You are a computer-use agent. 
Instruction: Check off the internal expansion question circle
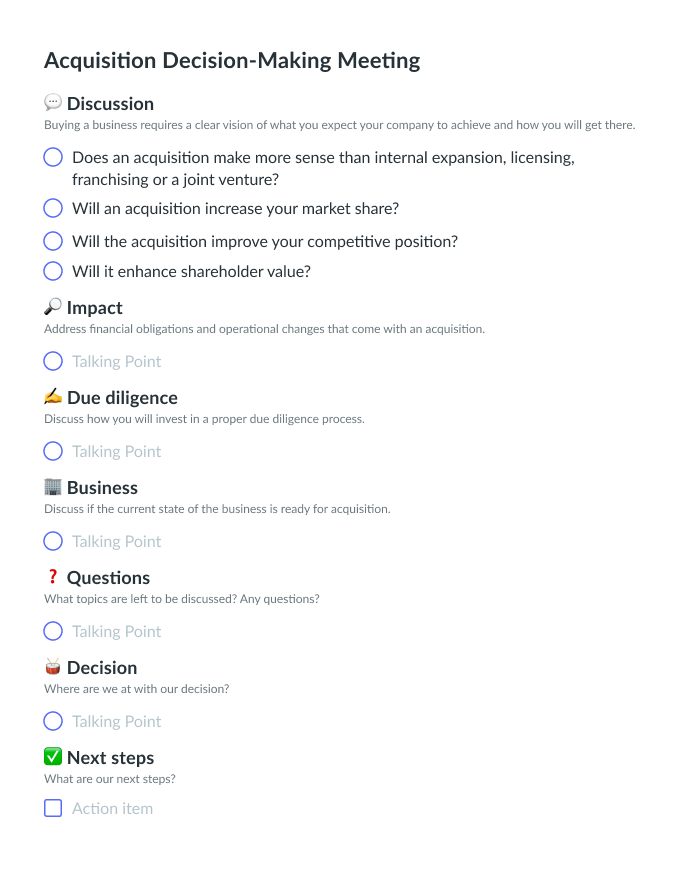point(53,157)
